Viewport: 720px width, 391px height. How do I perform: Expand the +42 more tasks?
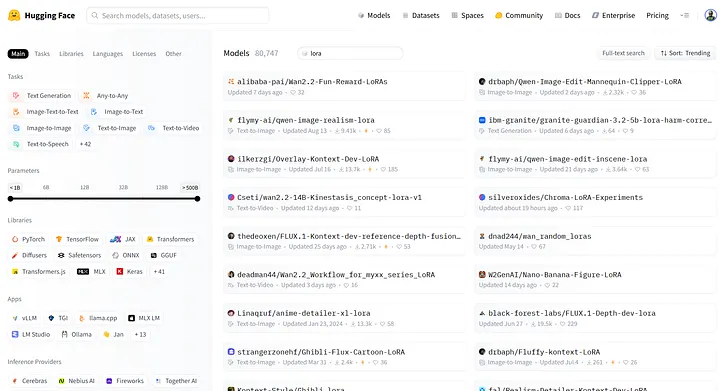pyautogui.click(x=85, y=144)
